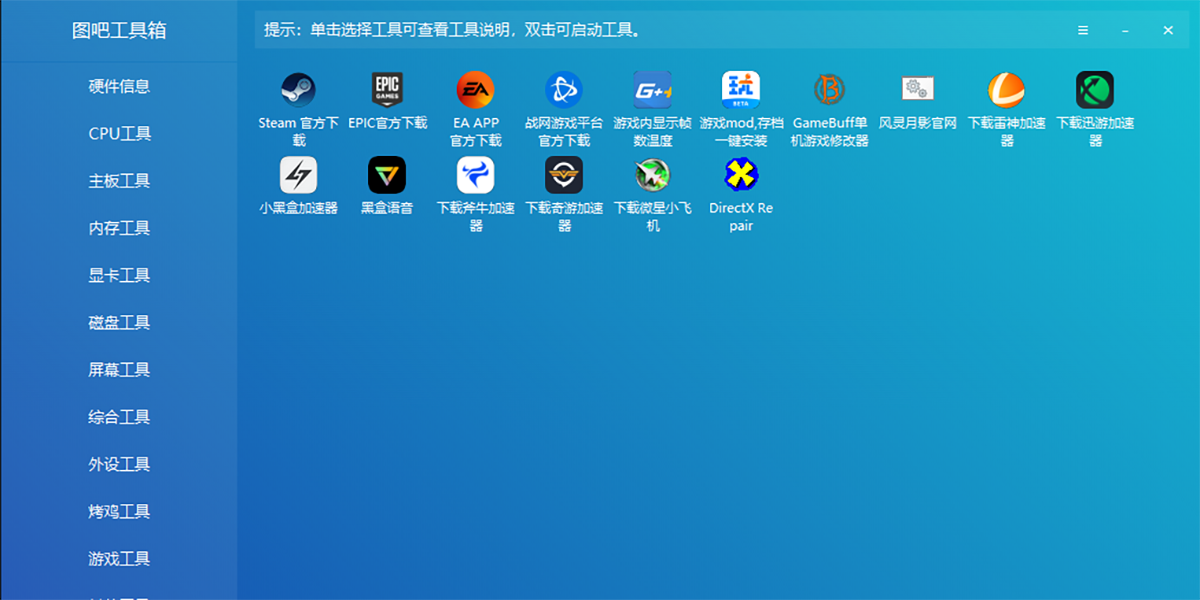The height and width of the screenshot is (600, 1200).
Task: Switch to the 硬件信息 category
Action: coord(118,86)
